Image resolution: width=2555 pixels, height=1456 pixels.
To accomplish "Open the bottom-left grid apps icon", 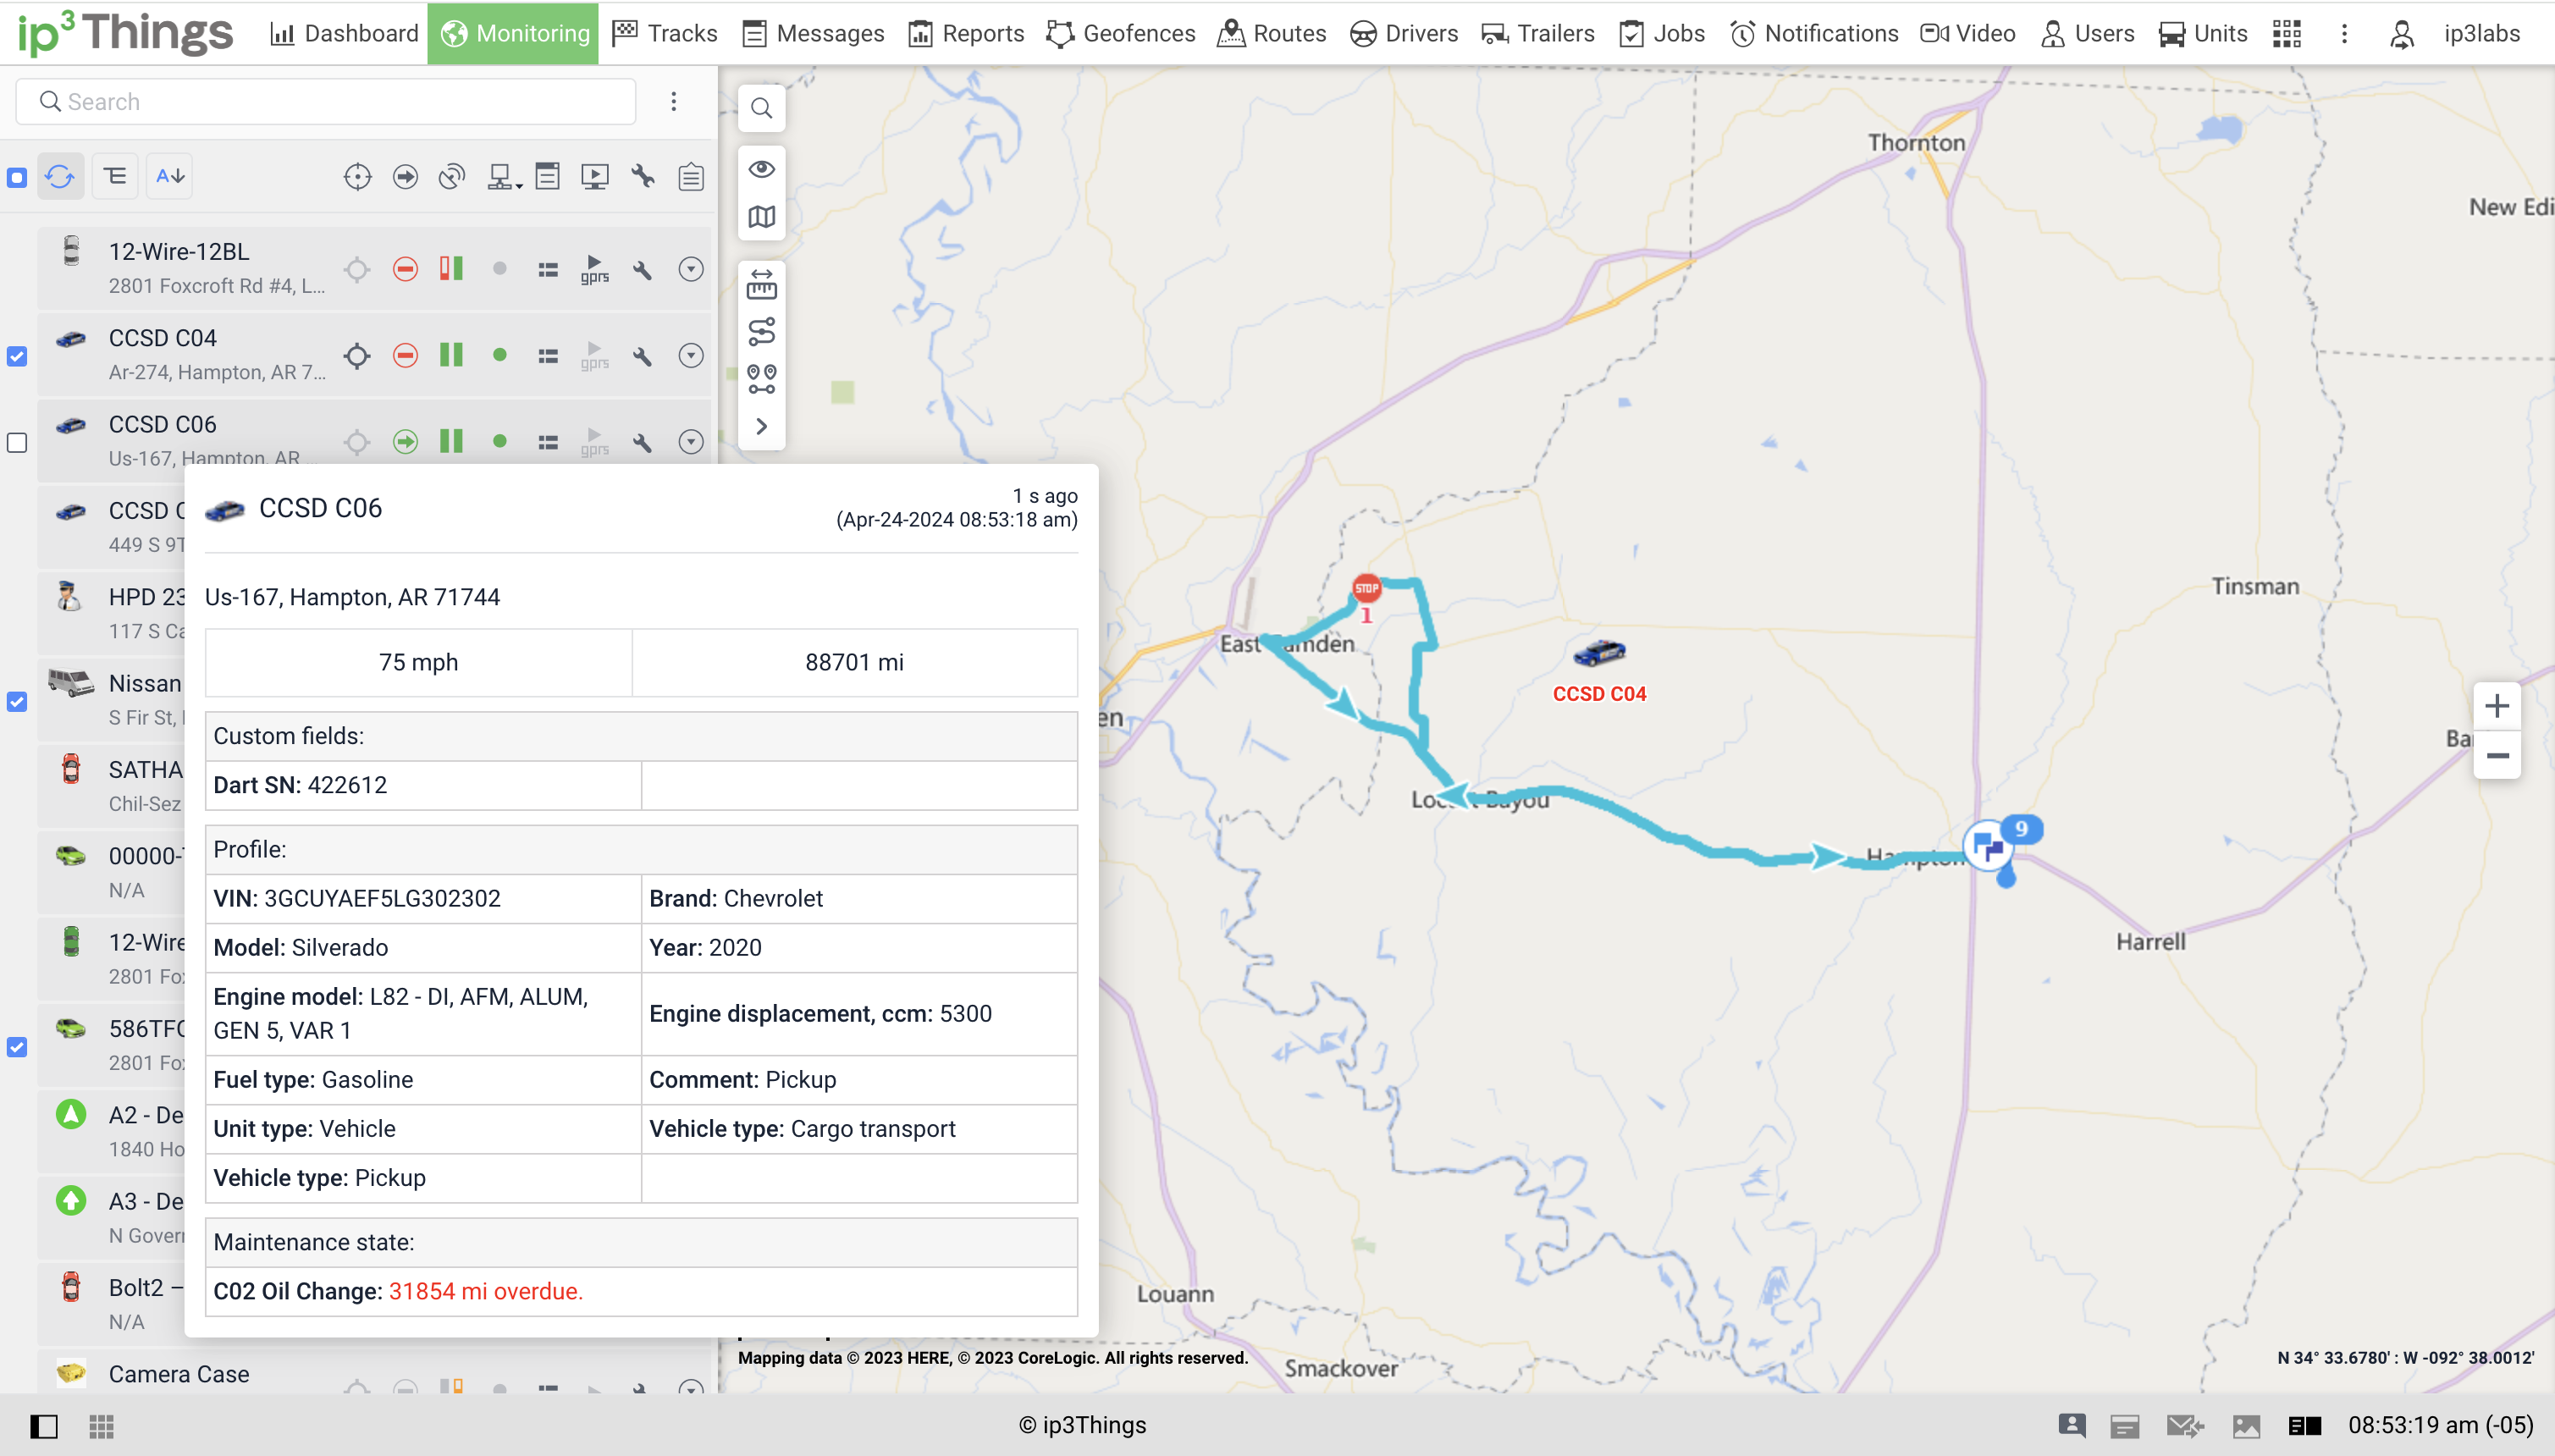I will 101,1426.
